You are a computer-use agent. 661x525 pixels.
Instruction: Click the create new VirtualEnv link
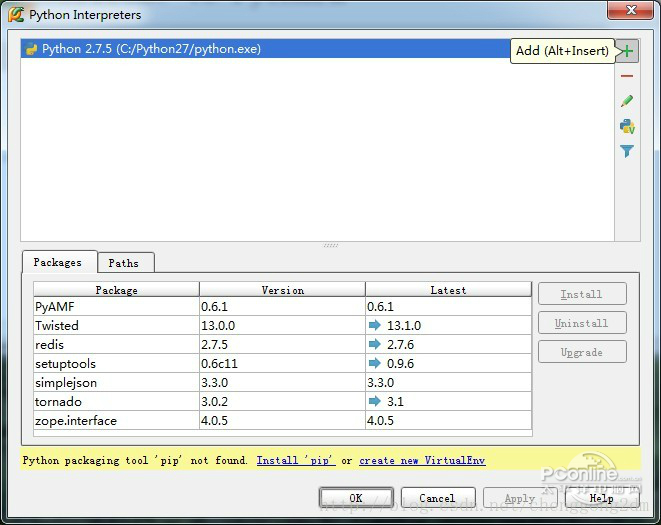coord(422,460)
